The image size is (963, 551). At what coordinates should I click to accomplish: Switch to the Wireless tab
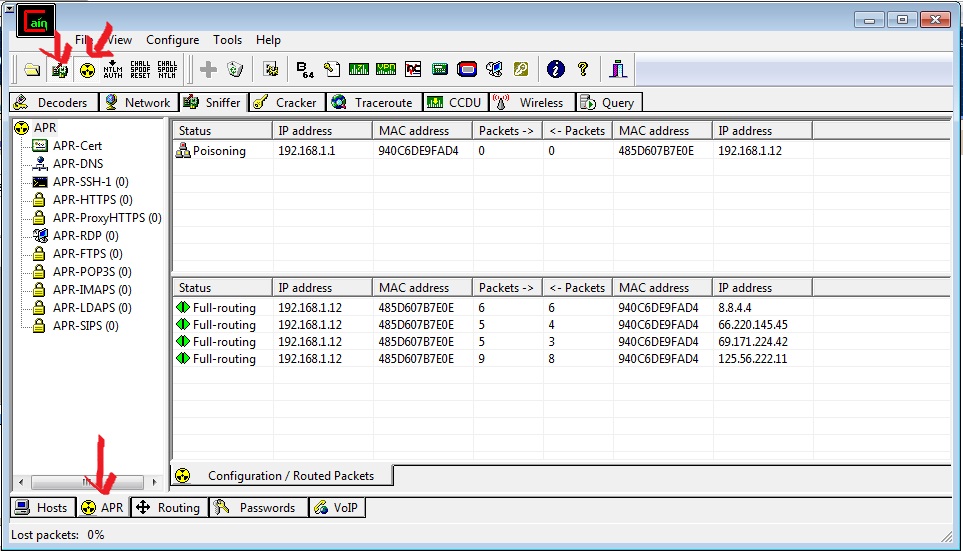[532, 103]
